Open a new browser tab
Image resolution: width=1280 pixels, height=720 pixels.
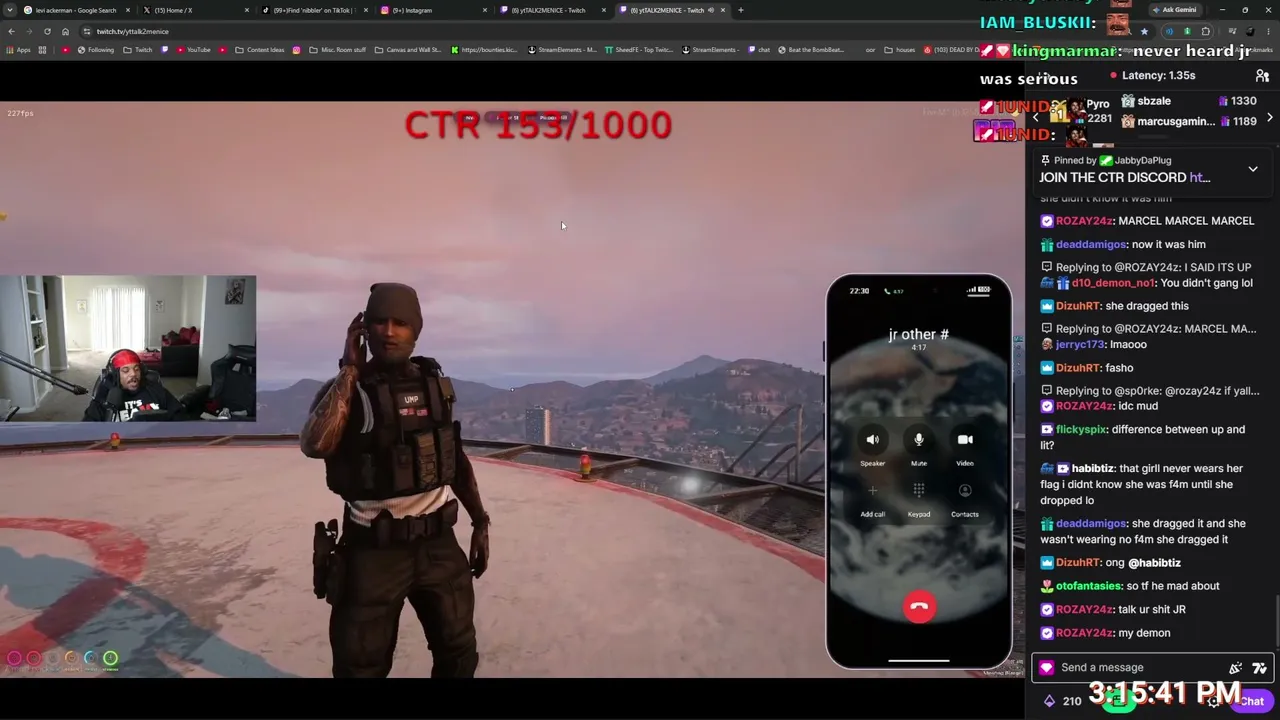point(740,10)
